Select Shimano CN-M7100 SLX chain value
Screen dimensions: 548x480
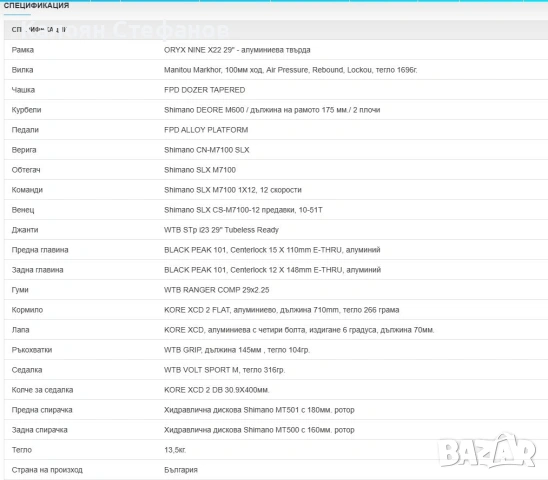(207, 150)
